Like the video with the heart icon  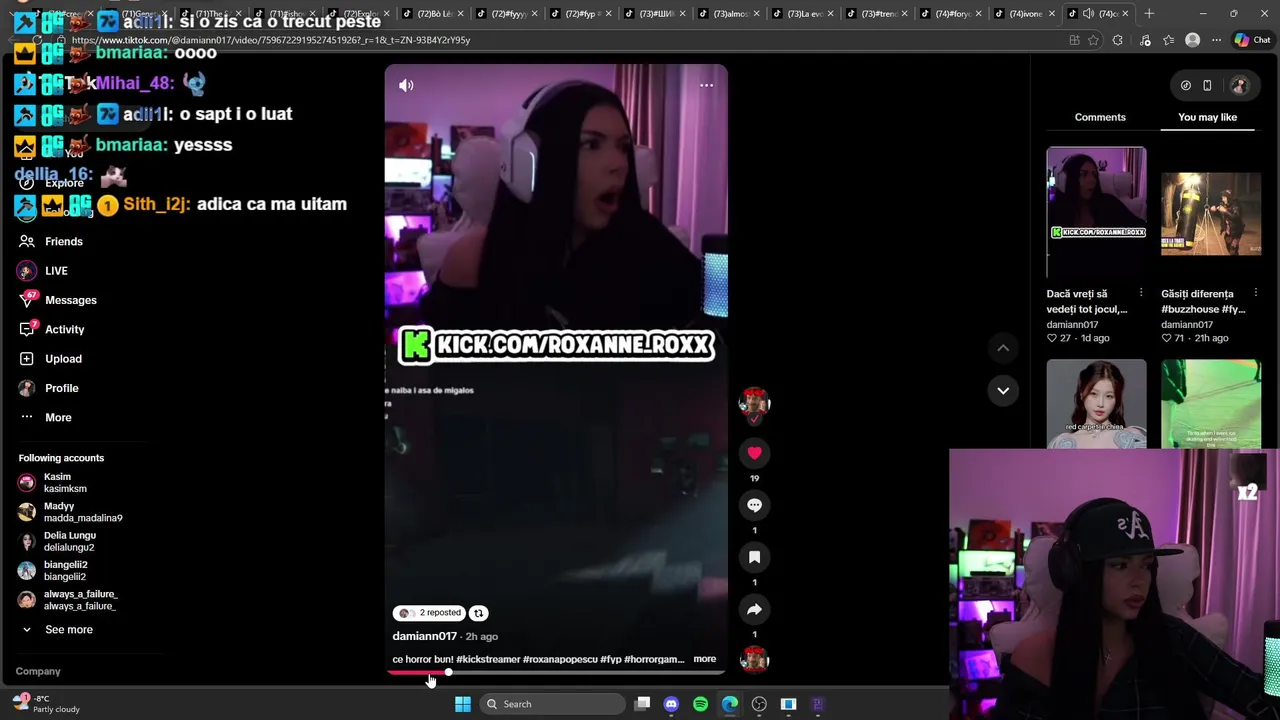coord(754,453)
